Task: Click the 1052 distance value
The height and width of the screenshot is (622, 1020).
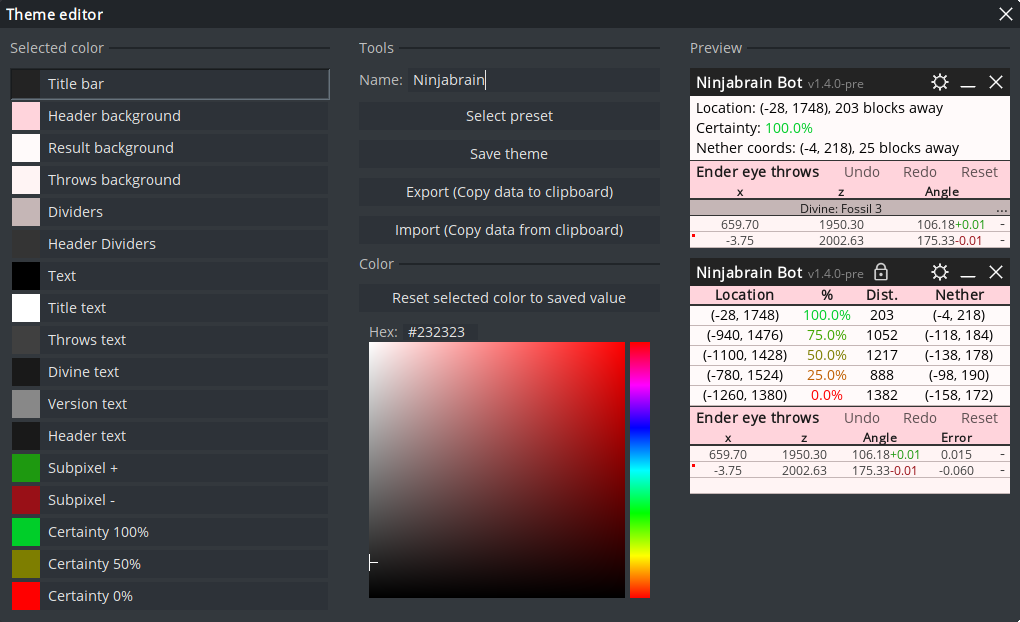Action: click(x=882, y=335)
